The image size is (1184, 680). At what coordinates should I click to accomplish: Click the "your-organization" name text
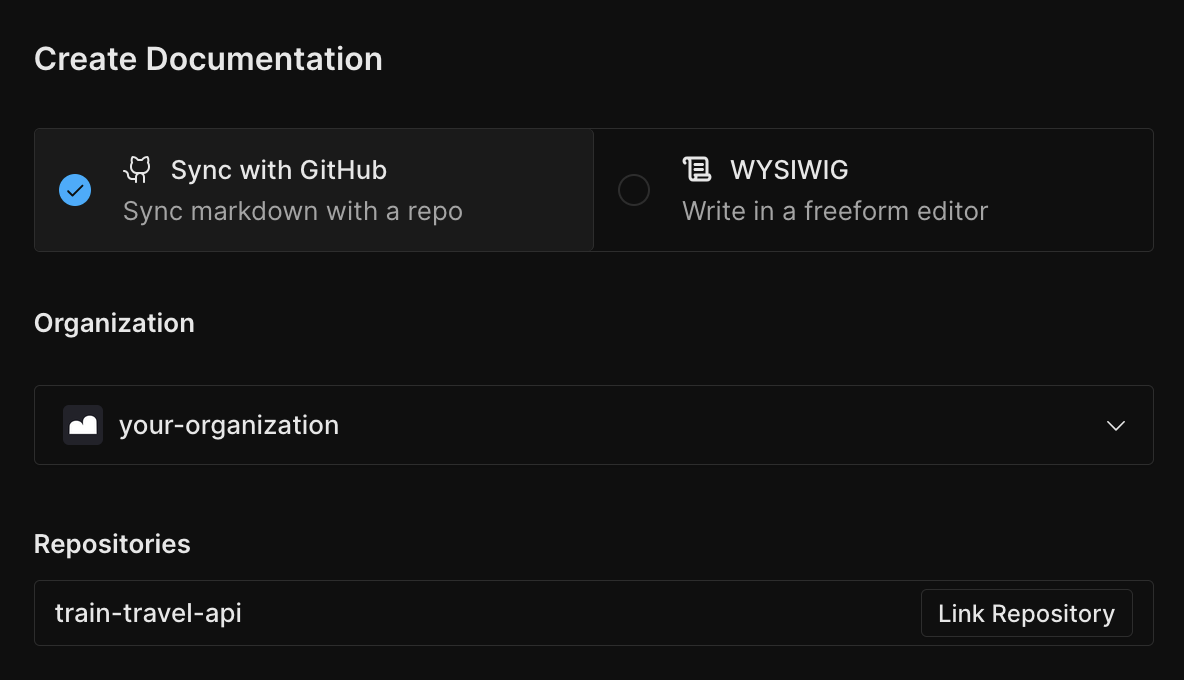point(228,425)
